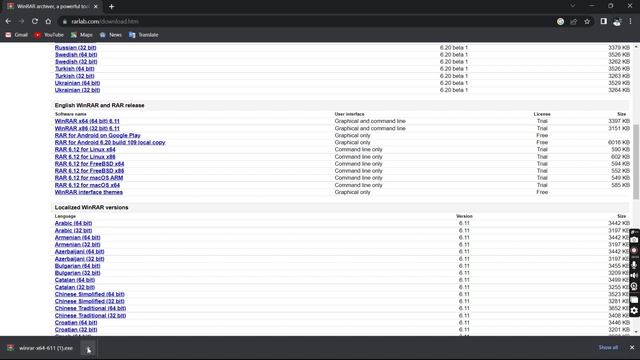The width and height of the screenshot is (640, 360).
Task: Click the browser forward arrow
Action: tap(21, 21)
